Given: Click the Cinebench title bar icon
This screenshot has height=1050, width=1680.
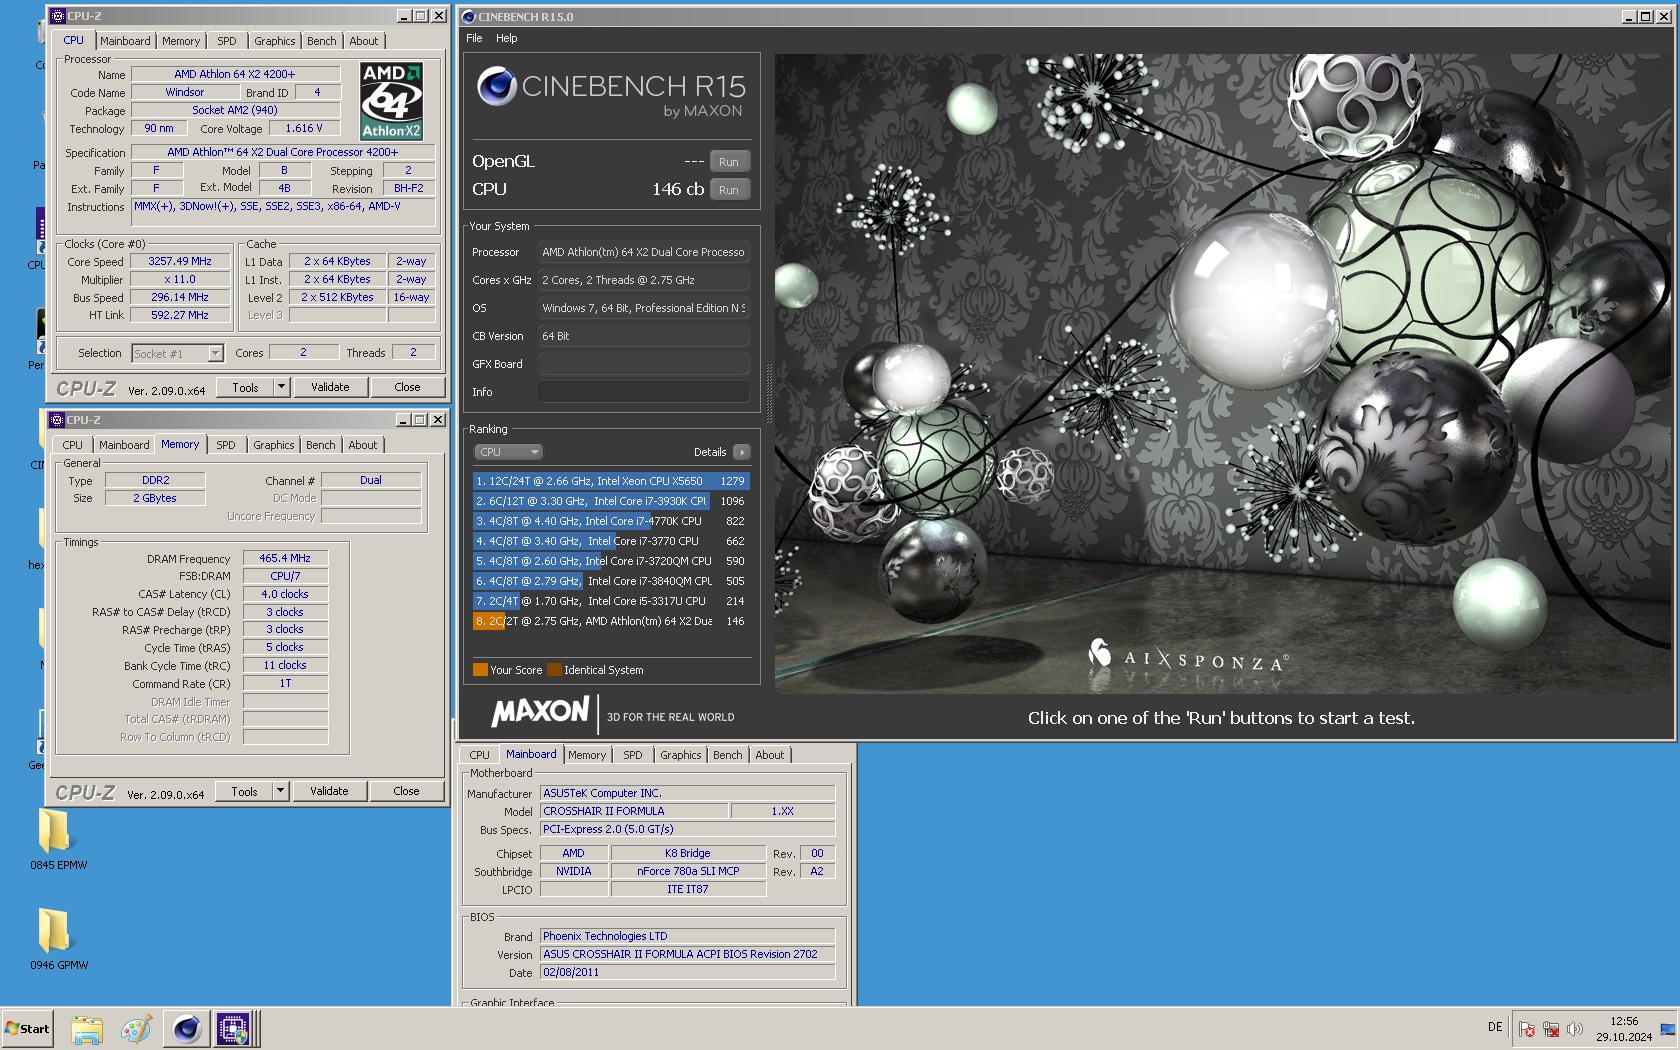Looking at the screenshot, I should (468, 16).
